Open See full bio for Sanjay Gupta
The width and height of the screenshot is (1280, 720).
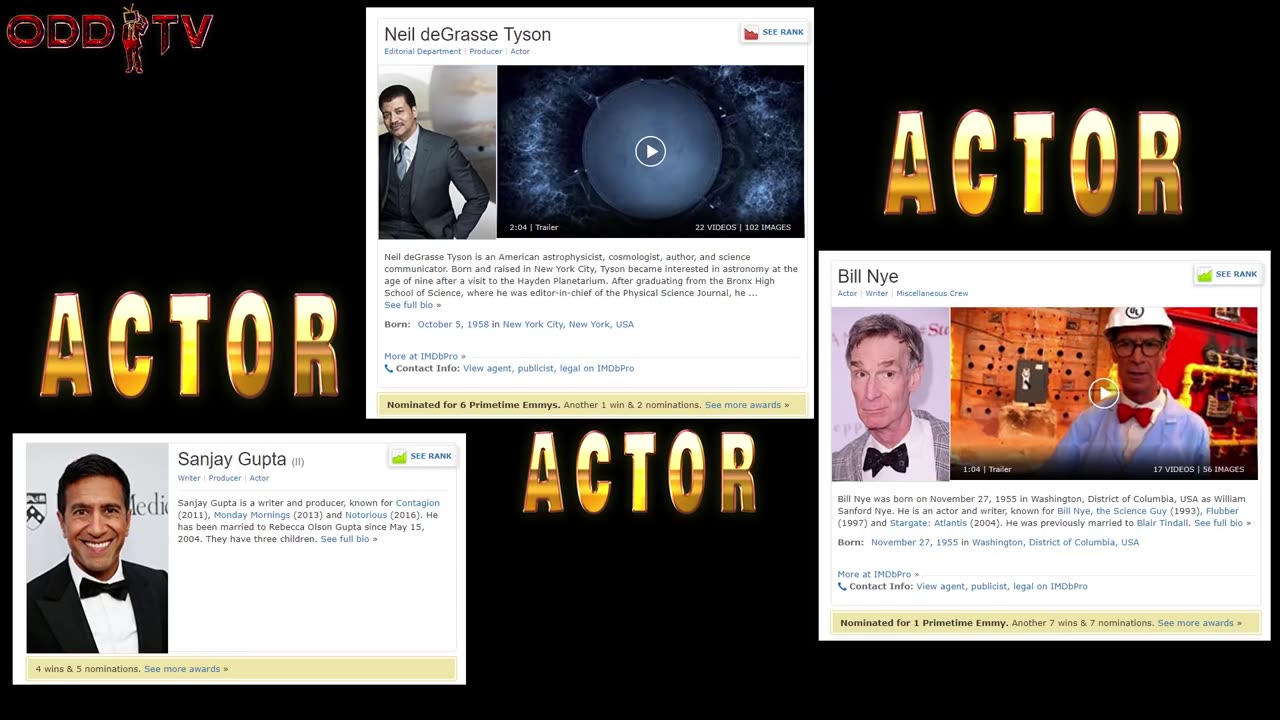point(349,539)
